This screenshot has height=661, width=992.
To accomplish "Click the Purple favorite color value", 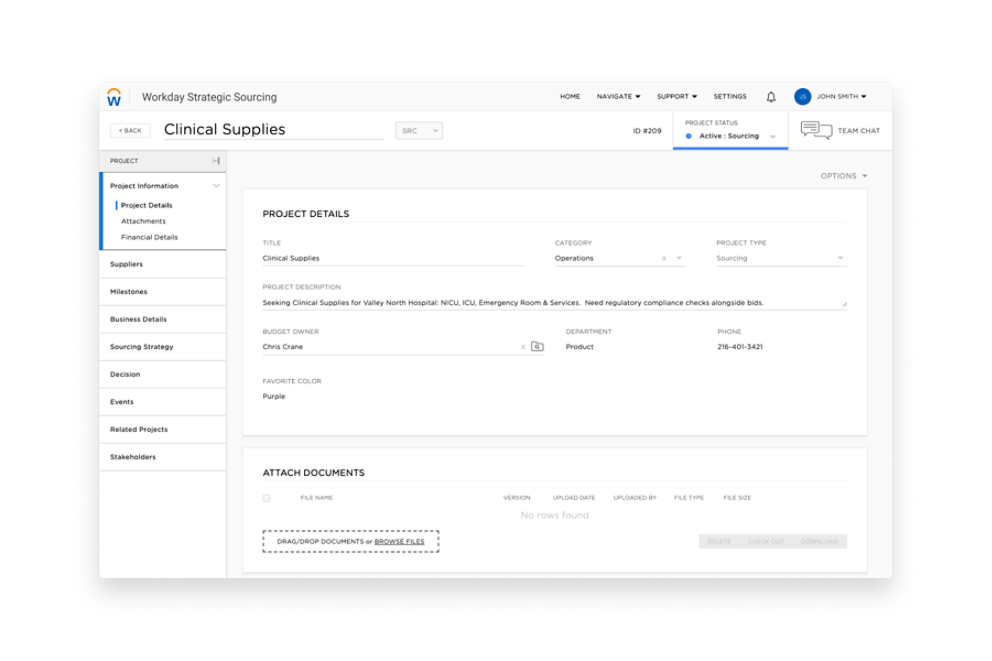I will point(276,396).
